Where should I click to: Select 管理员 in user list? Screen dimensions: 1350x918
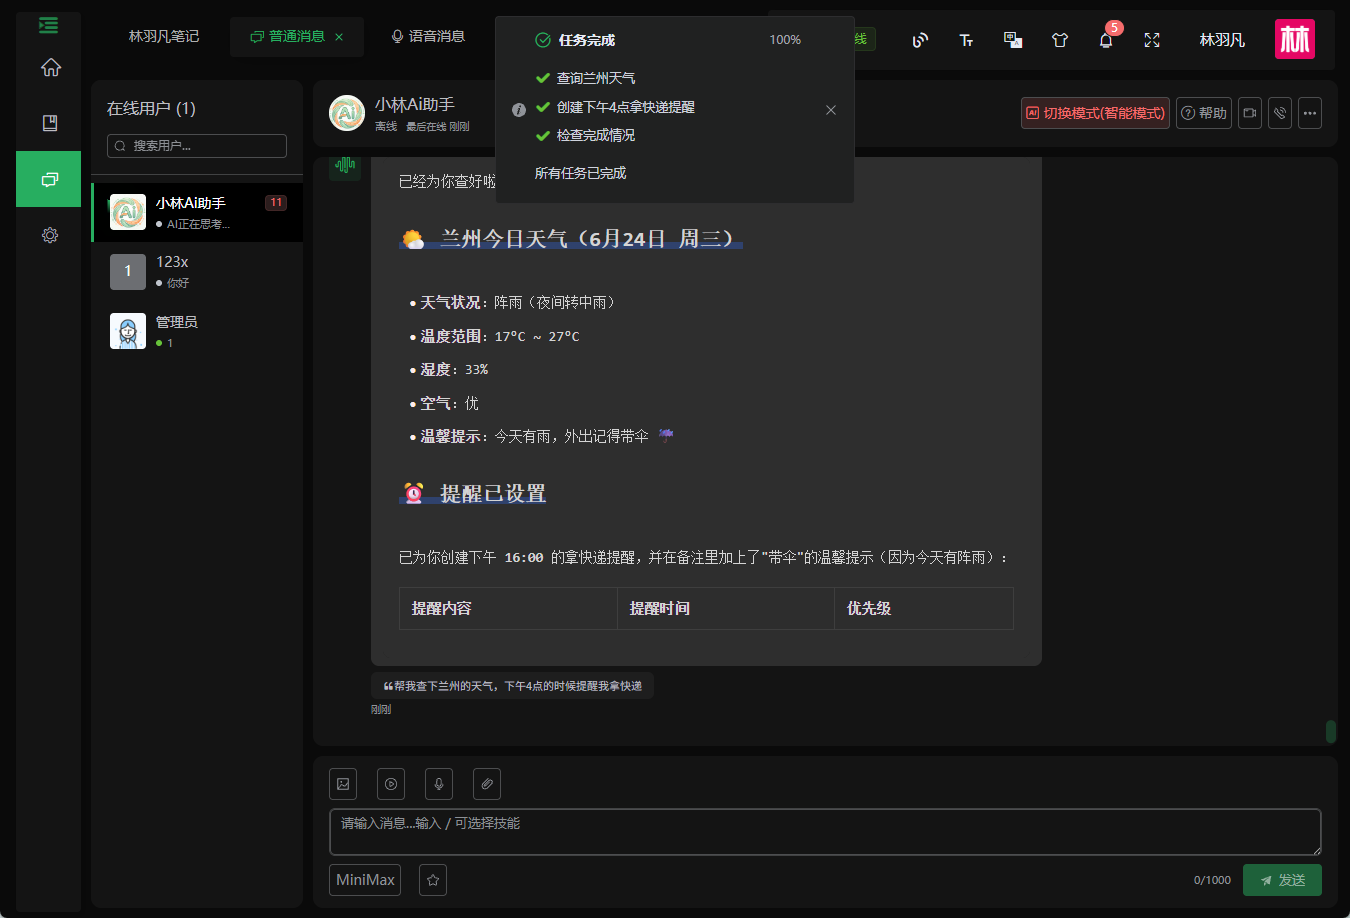coord(197,331)
